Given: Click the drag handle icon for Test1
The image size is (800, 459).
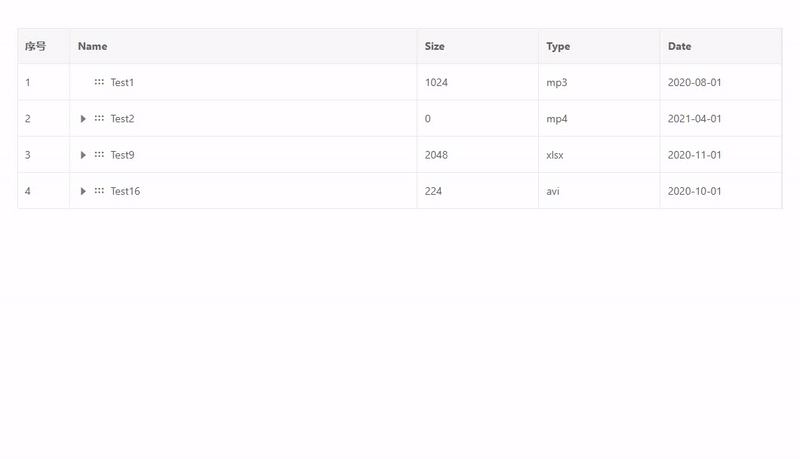Looking at the screenshot, I should pyautogui.click(x=99, y=82).
